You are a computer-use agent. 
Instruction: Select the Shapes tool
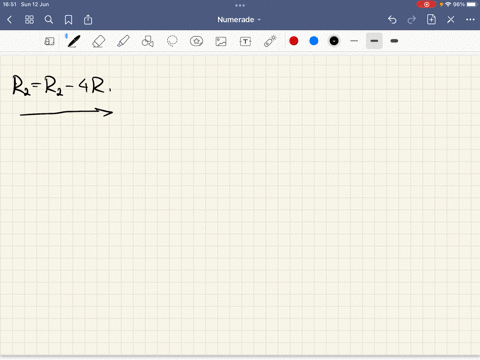tap(148, 41)
